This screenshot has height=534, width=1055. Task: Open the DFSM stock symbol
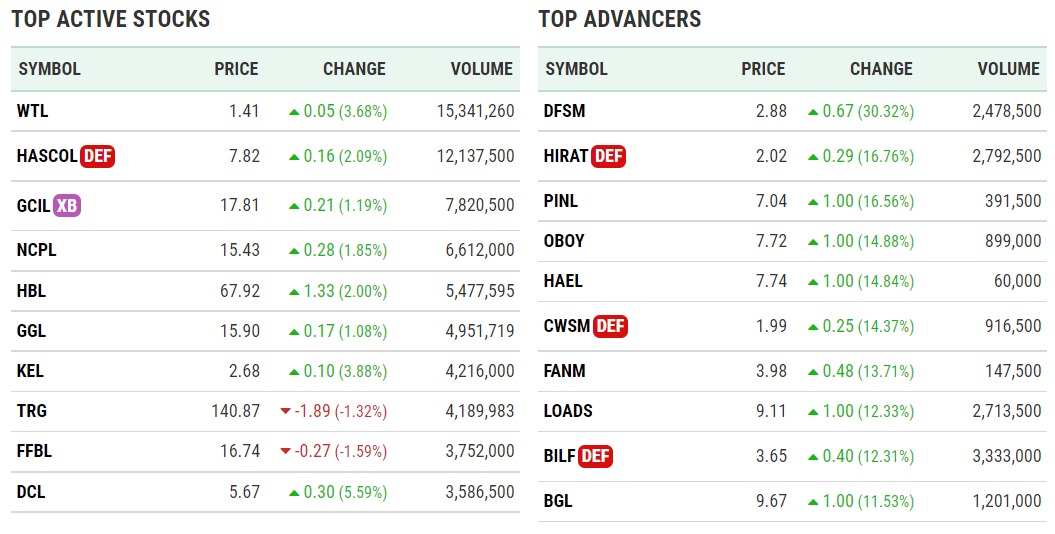(x=564, y=111)
